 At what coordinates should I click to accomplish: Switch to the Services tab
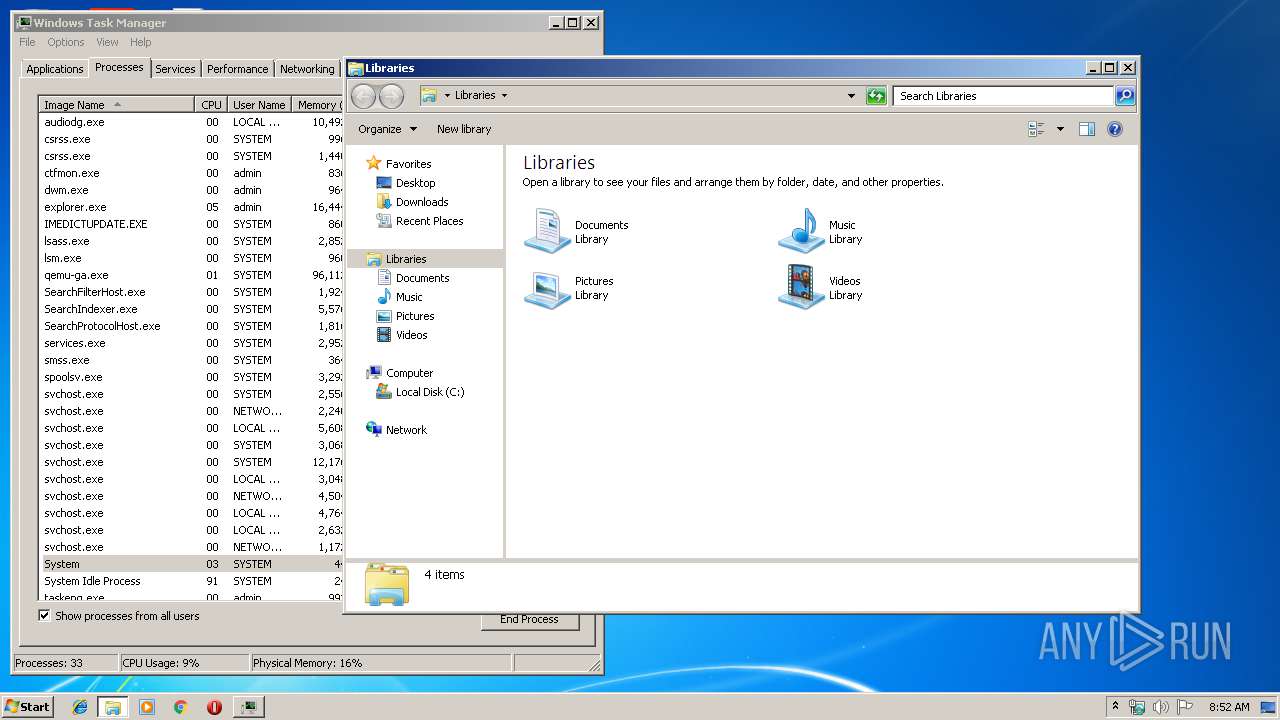(x=175, y=69)
